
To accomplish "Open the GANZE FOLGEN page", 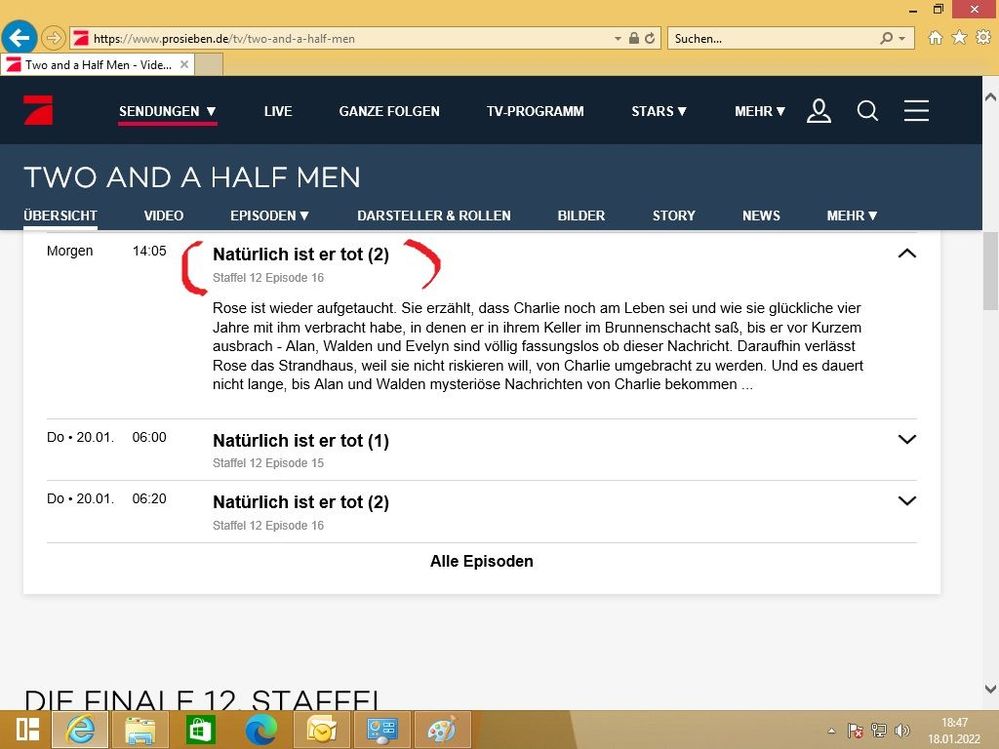I will coord(389,111).
